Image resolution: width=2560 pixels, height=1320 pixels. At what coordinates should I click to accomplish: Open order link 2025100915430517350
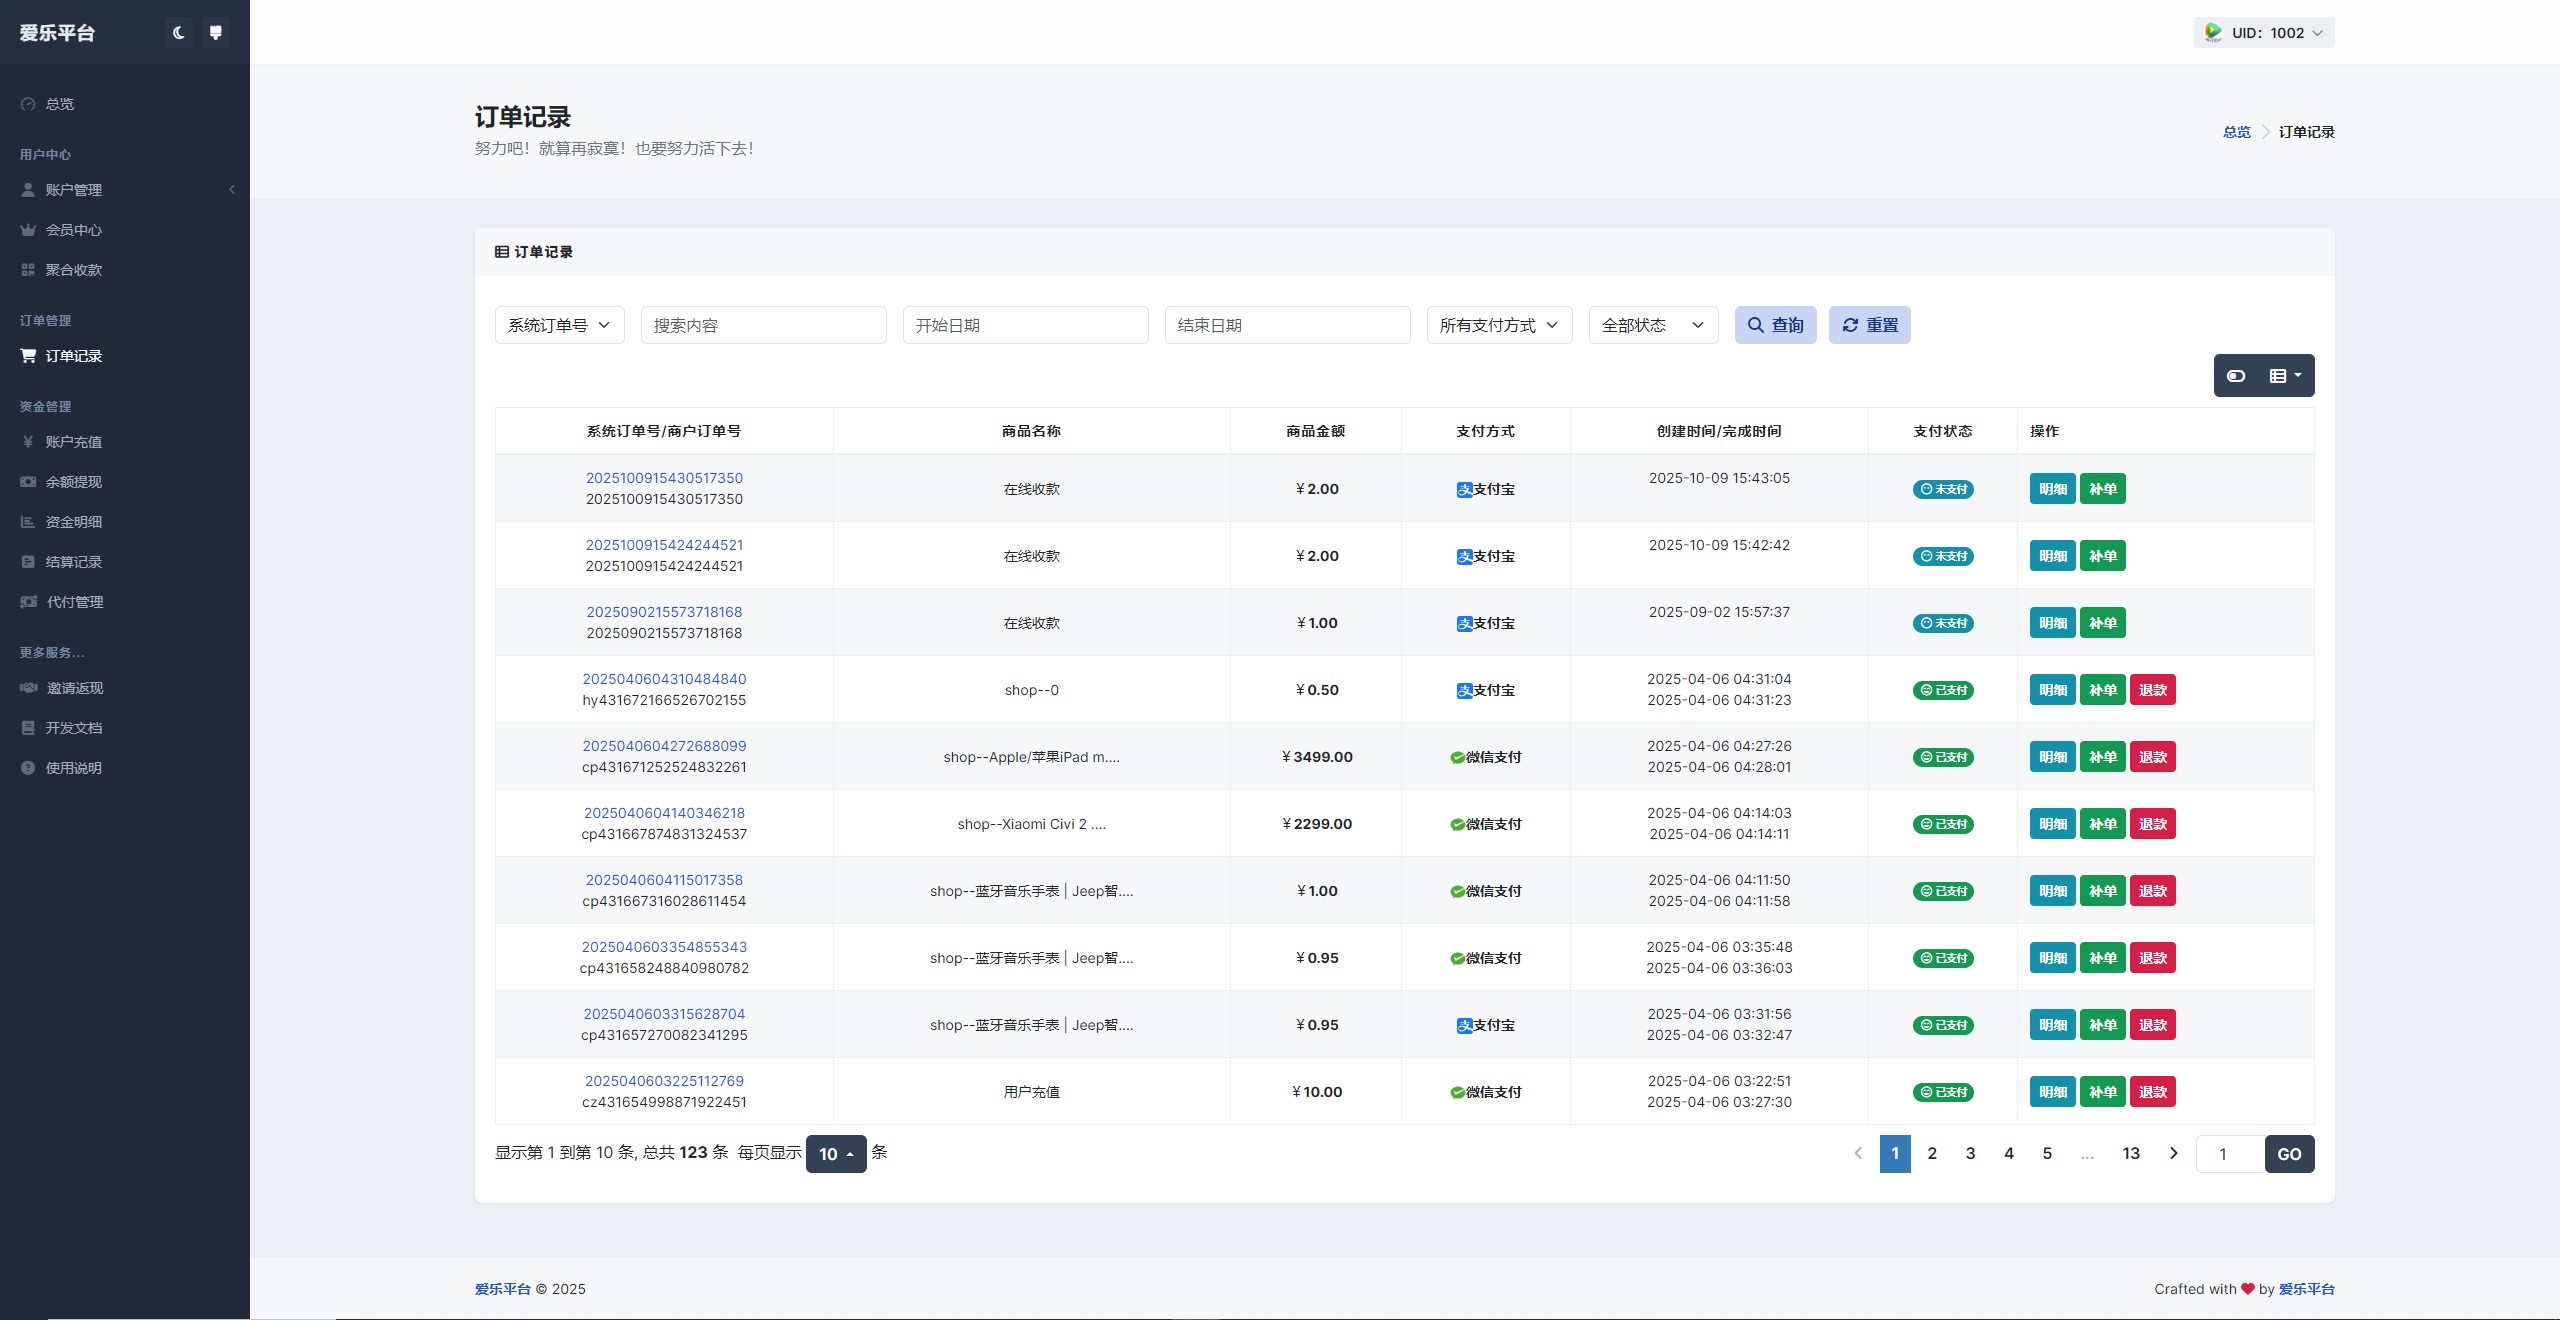click(664, 478)
